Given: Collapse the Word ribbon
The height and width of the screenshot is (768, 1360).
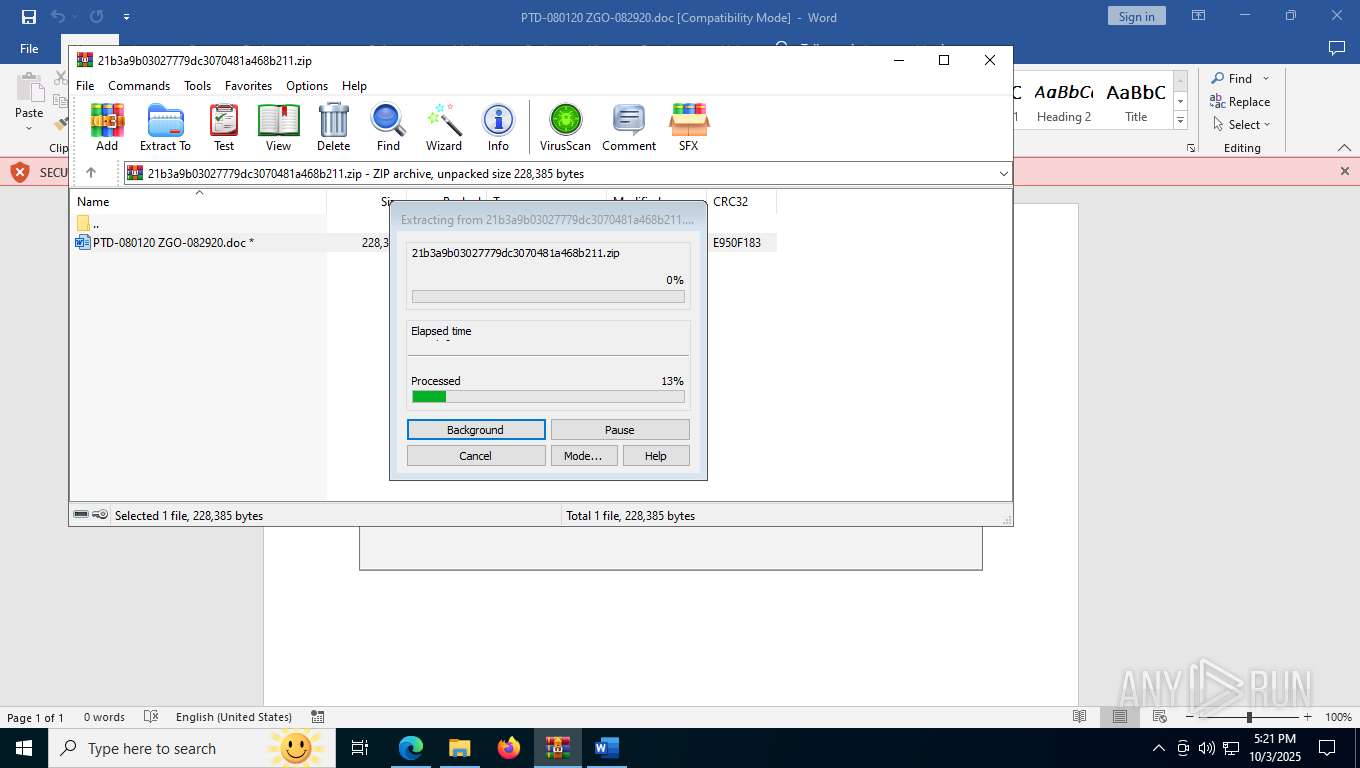Looking at the screenshot, I should (1343, 147).
